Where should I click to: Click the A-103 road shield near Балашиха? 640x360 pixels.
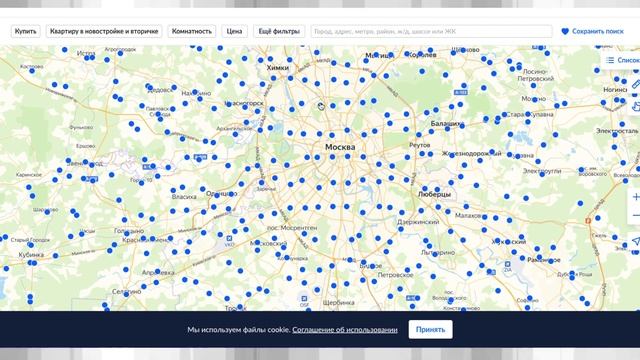tap(461, 93)
